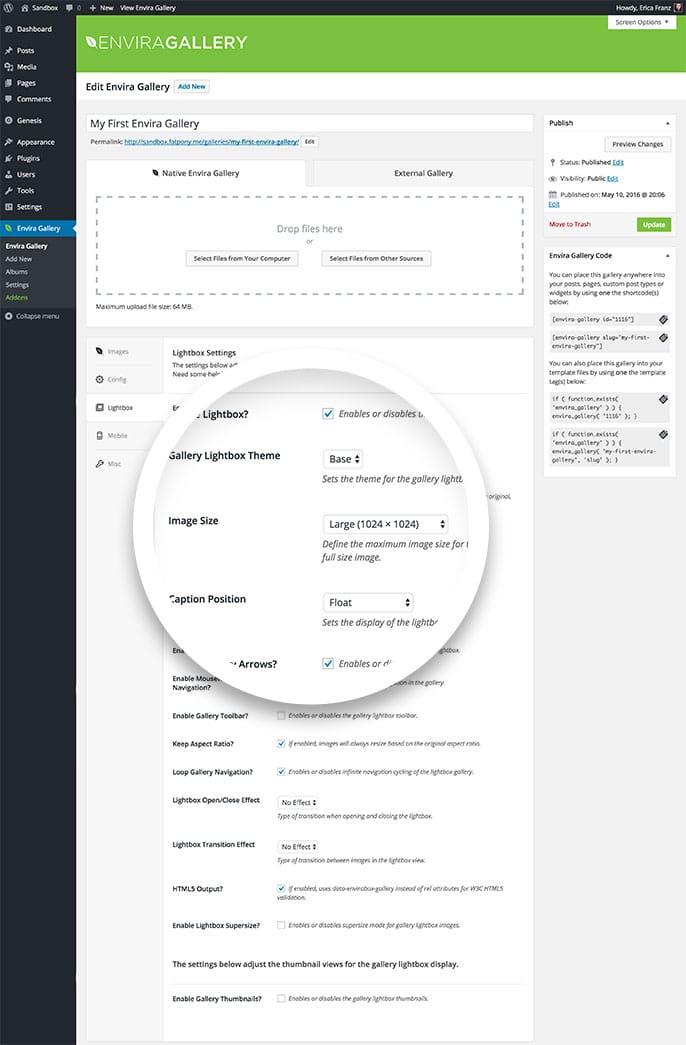Click the green Update button
Screen dimensions: 686x1045
tap(653, 225)
